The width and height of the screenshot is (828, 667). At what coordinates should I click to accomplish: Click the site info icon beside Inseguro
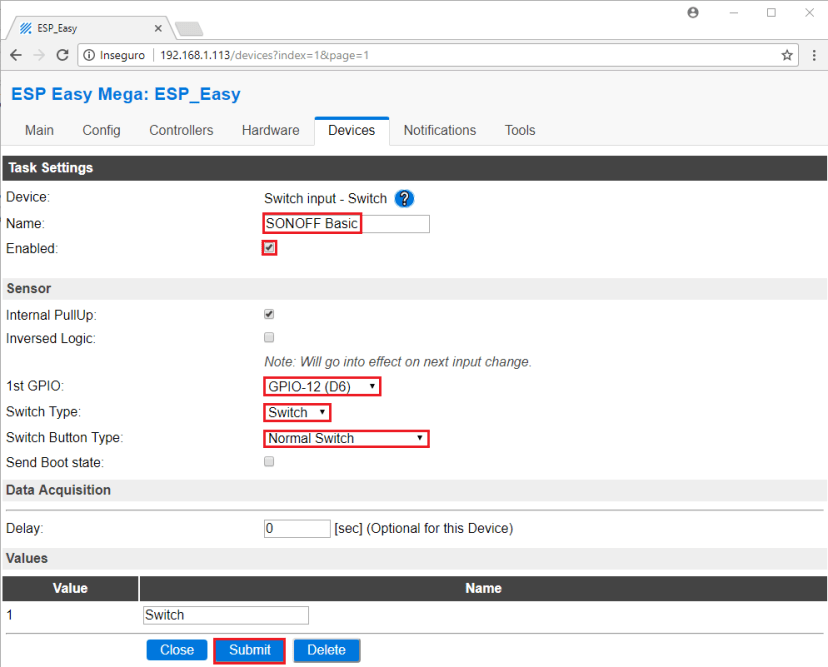(x=89, y=55)
